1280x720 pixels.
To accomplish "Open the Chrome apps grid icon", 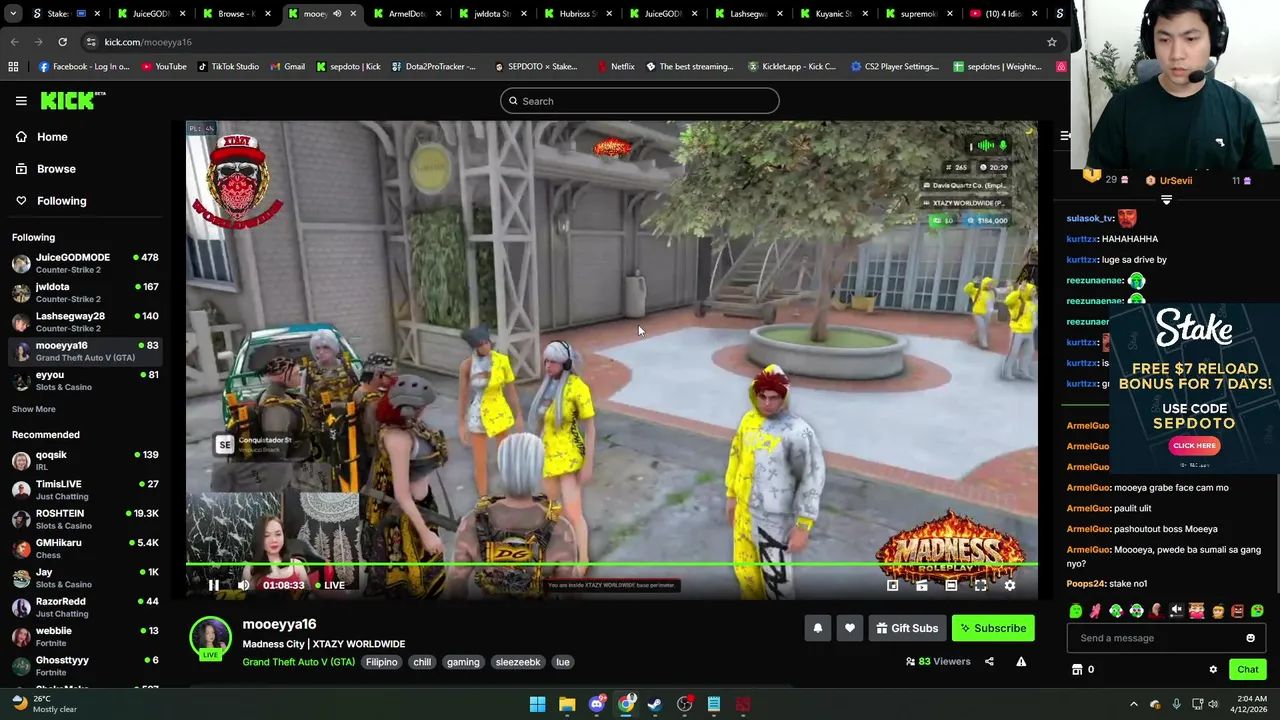I will click(13, 67).
